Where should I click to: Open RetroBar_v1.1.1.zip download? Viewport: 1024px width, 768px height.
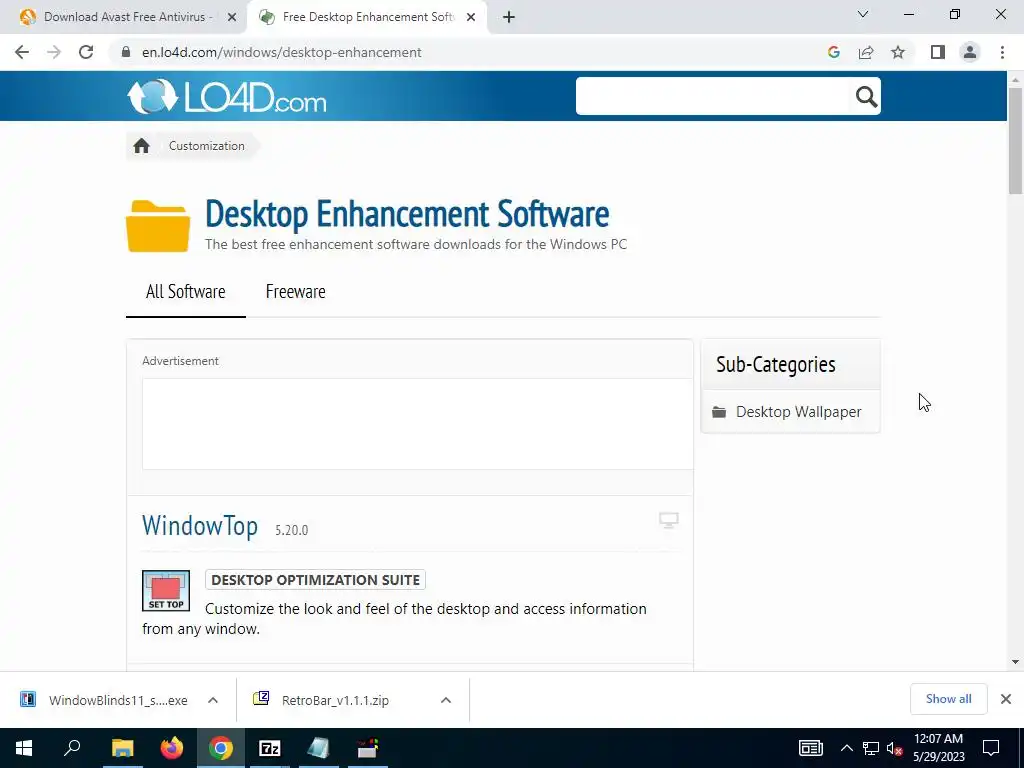(x=336, y=700)
